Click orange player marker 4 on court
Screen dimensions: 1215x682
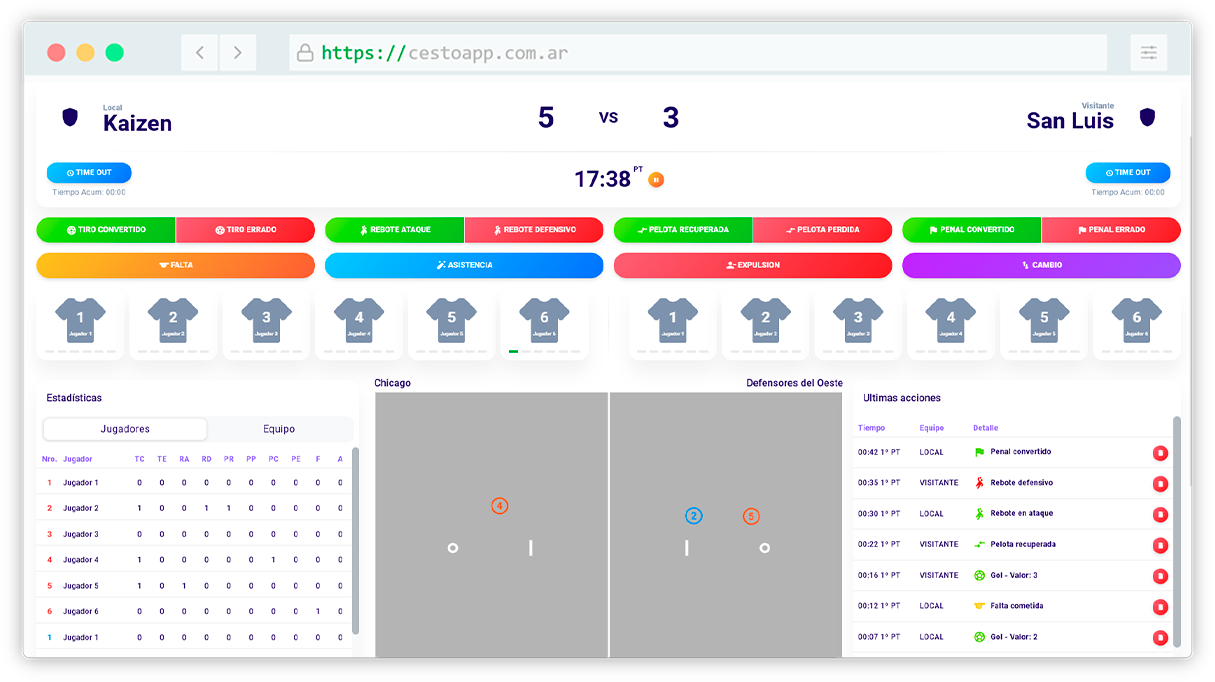tap(500, 507)
